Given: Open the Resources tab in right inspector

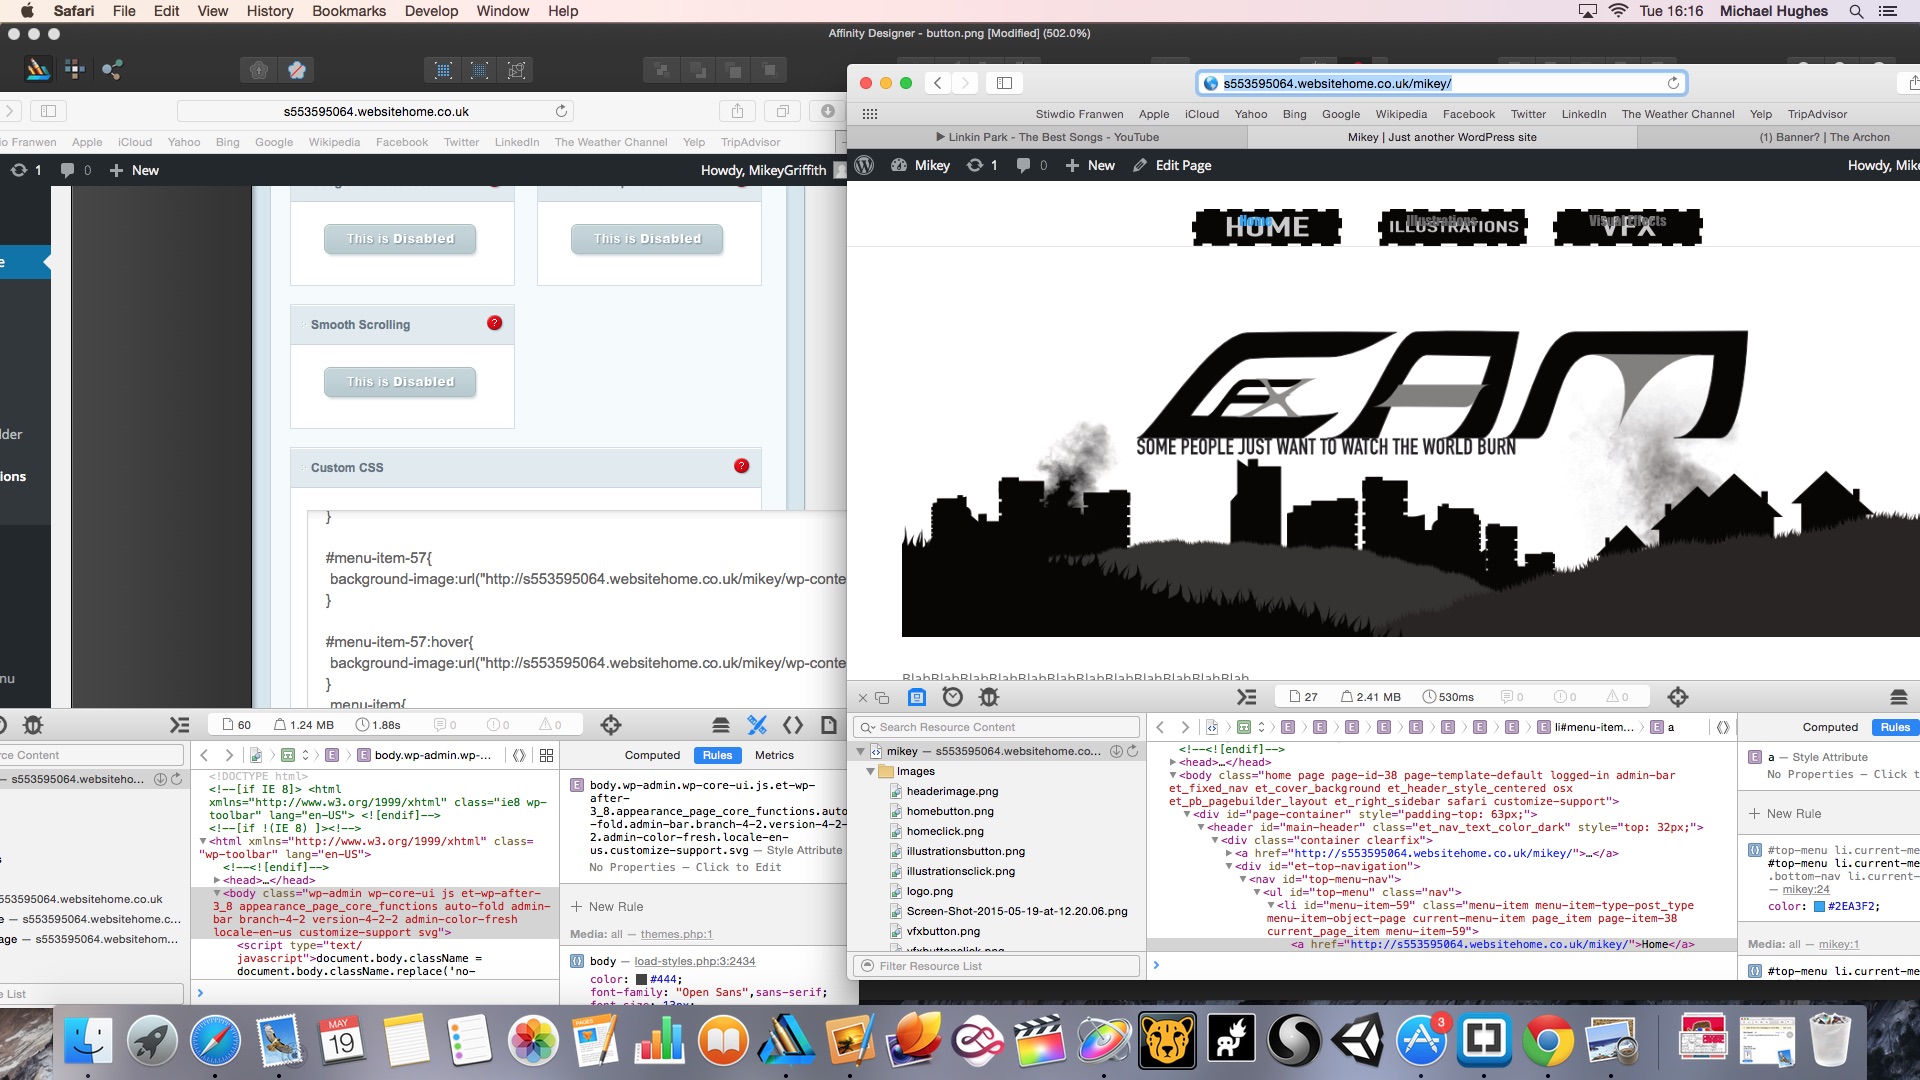Looking at the screenshot, I should click(x=916, y=697).
